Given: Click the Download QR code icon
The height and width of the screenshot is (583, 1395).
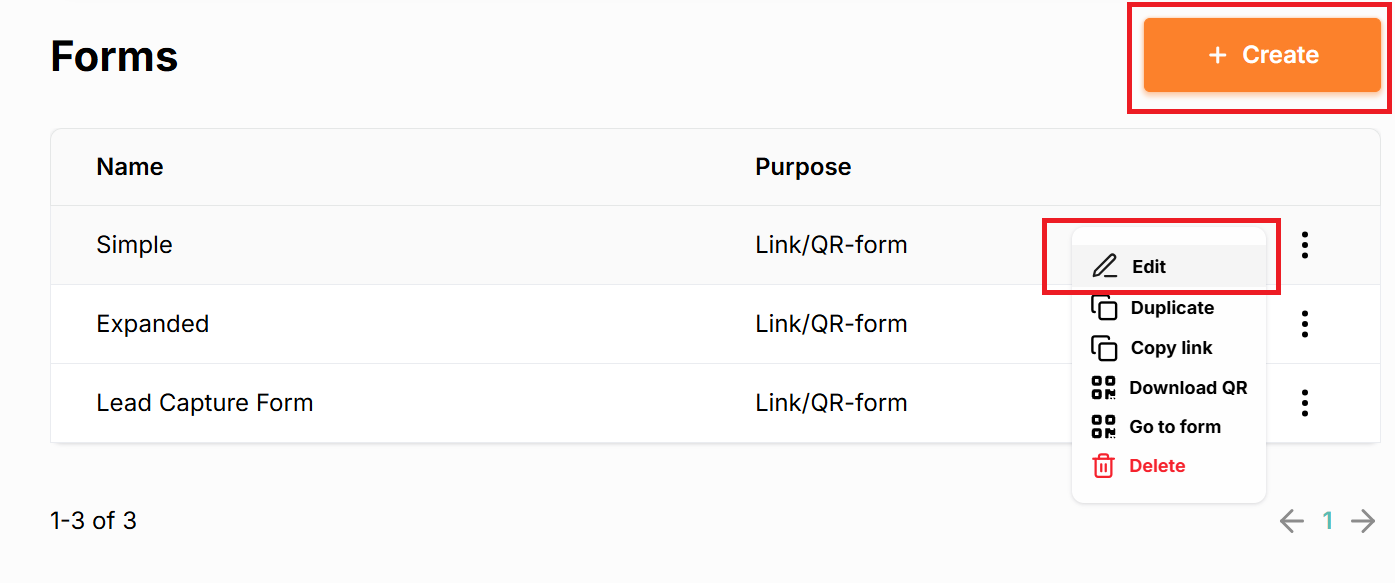Looking at the screenshot, I should click(1103, 388).
